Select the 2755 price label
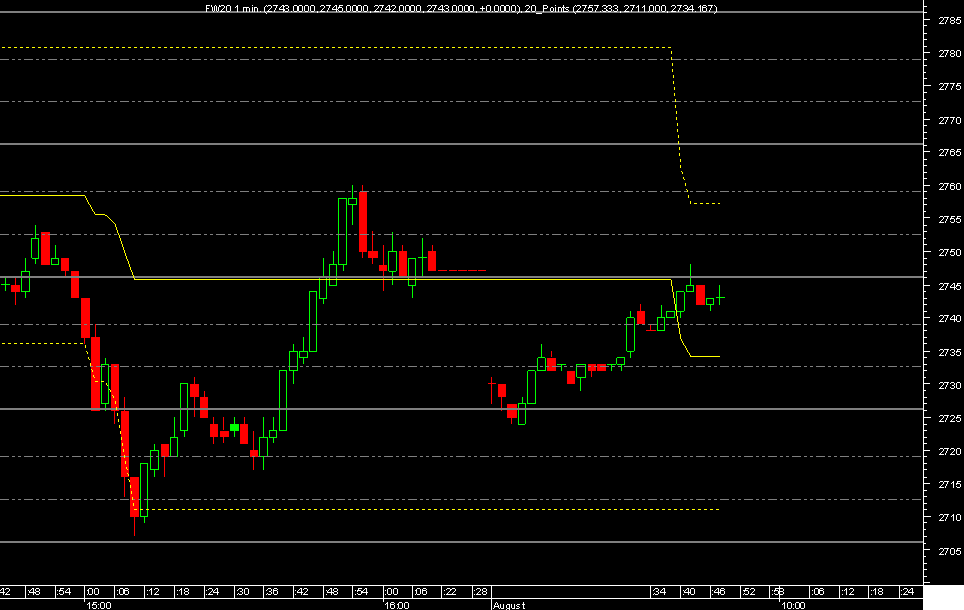The height and width of the screenshot is (610, 964). click(x=949, y=219)
